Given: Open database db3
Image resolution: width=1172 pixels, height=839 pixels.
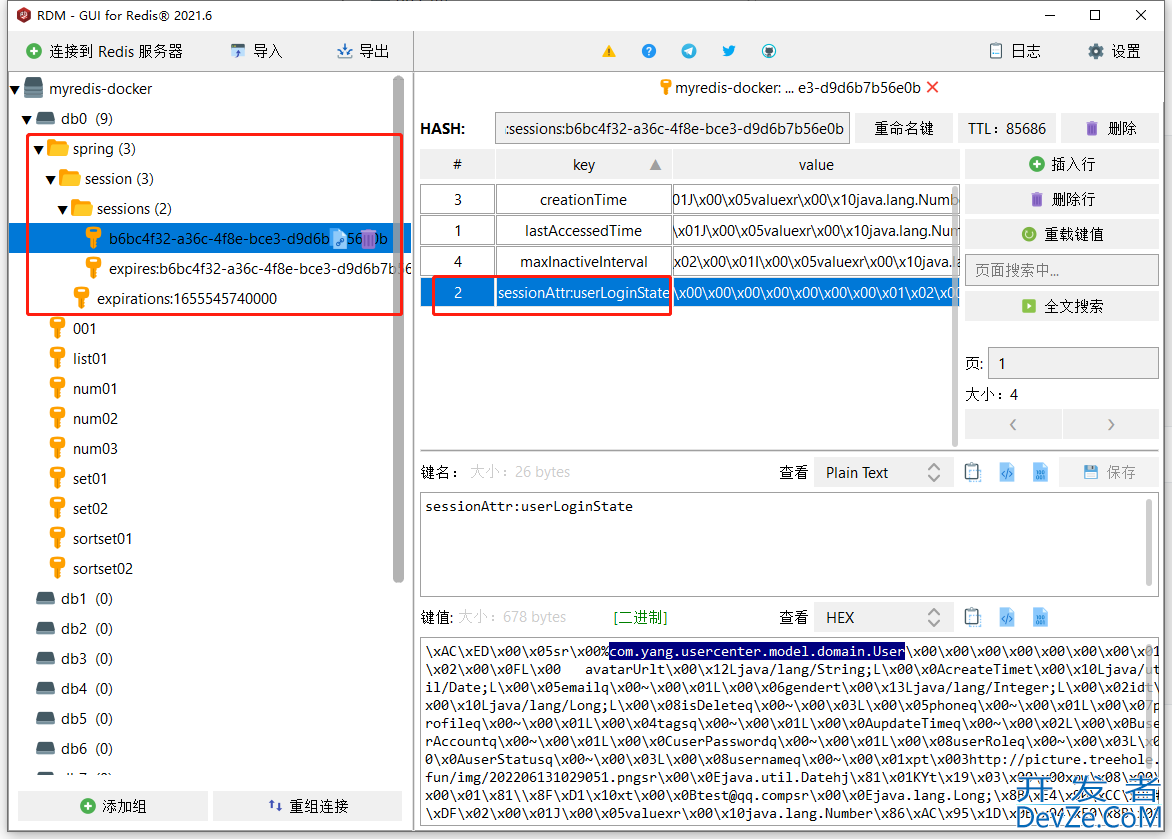Looking at the screenshot, I should point(74,658).
